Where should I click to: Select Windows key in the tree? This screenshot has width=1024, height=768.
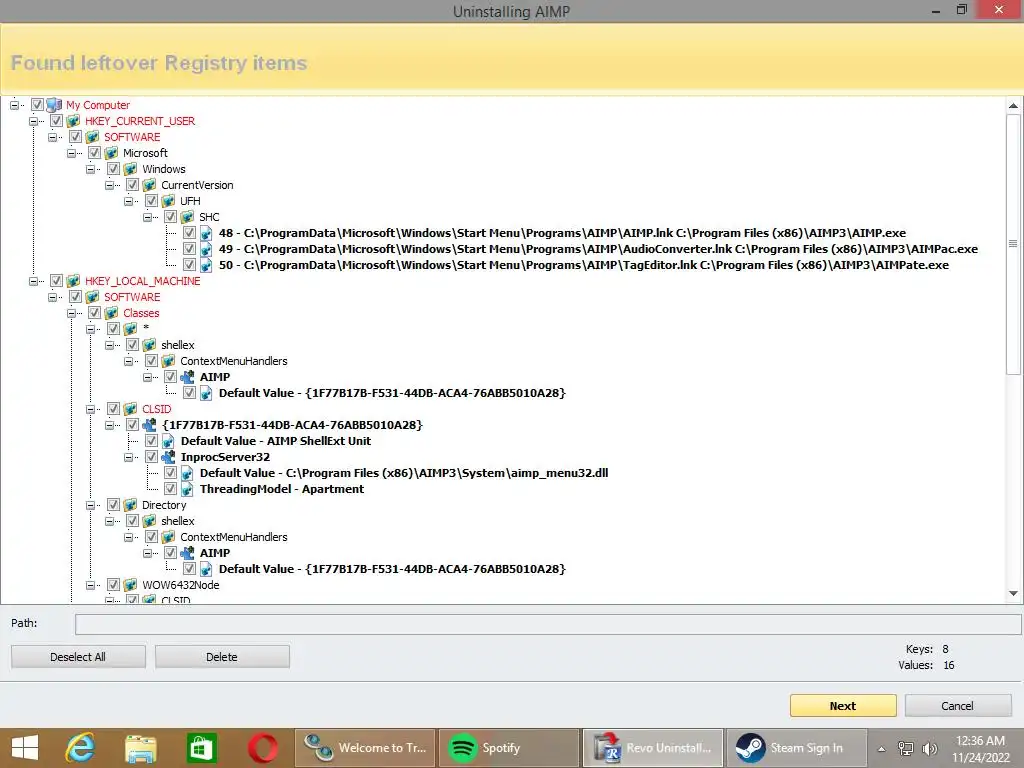[x=164, y=169]
